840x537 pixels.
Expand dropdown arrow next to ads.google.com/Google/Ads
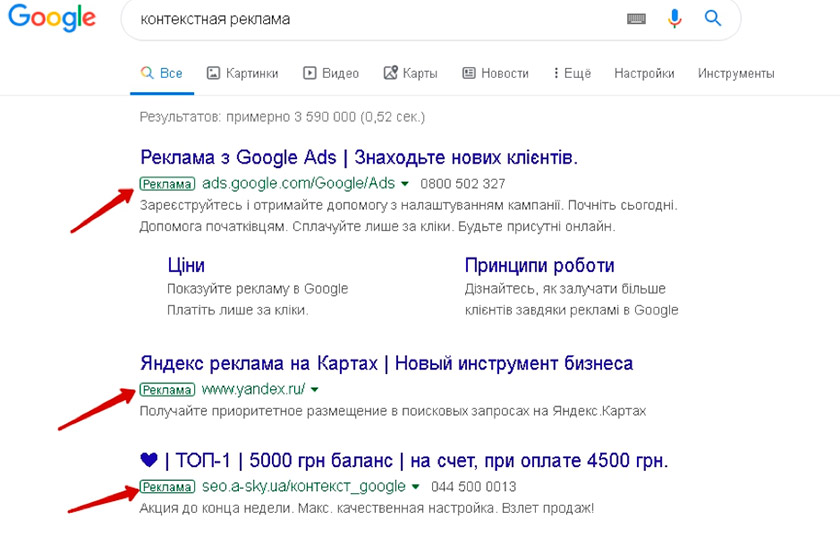(405, 184)
